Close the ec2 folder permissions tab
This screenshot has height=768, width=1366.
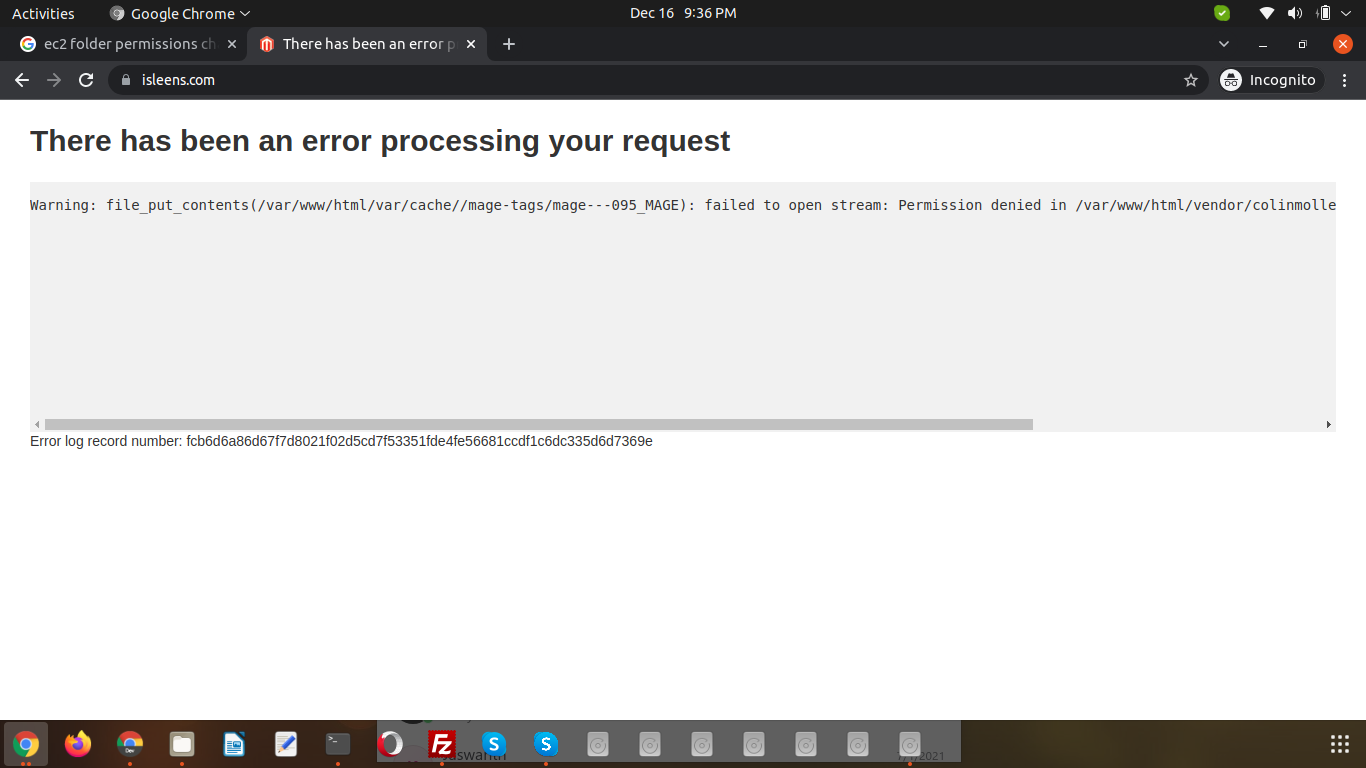click(232, 44)
